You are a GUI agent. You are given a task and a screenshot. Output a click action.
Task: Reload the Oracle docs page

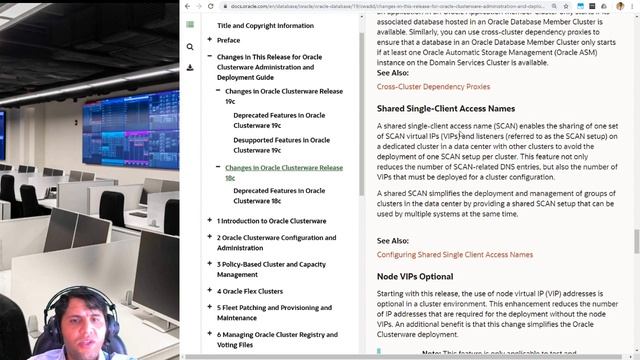click(211, 6)
